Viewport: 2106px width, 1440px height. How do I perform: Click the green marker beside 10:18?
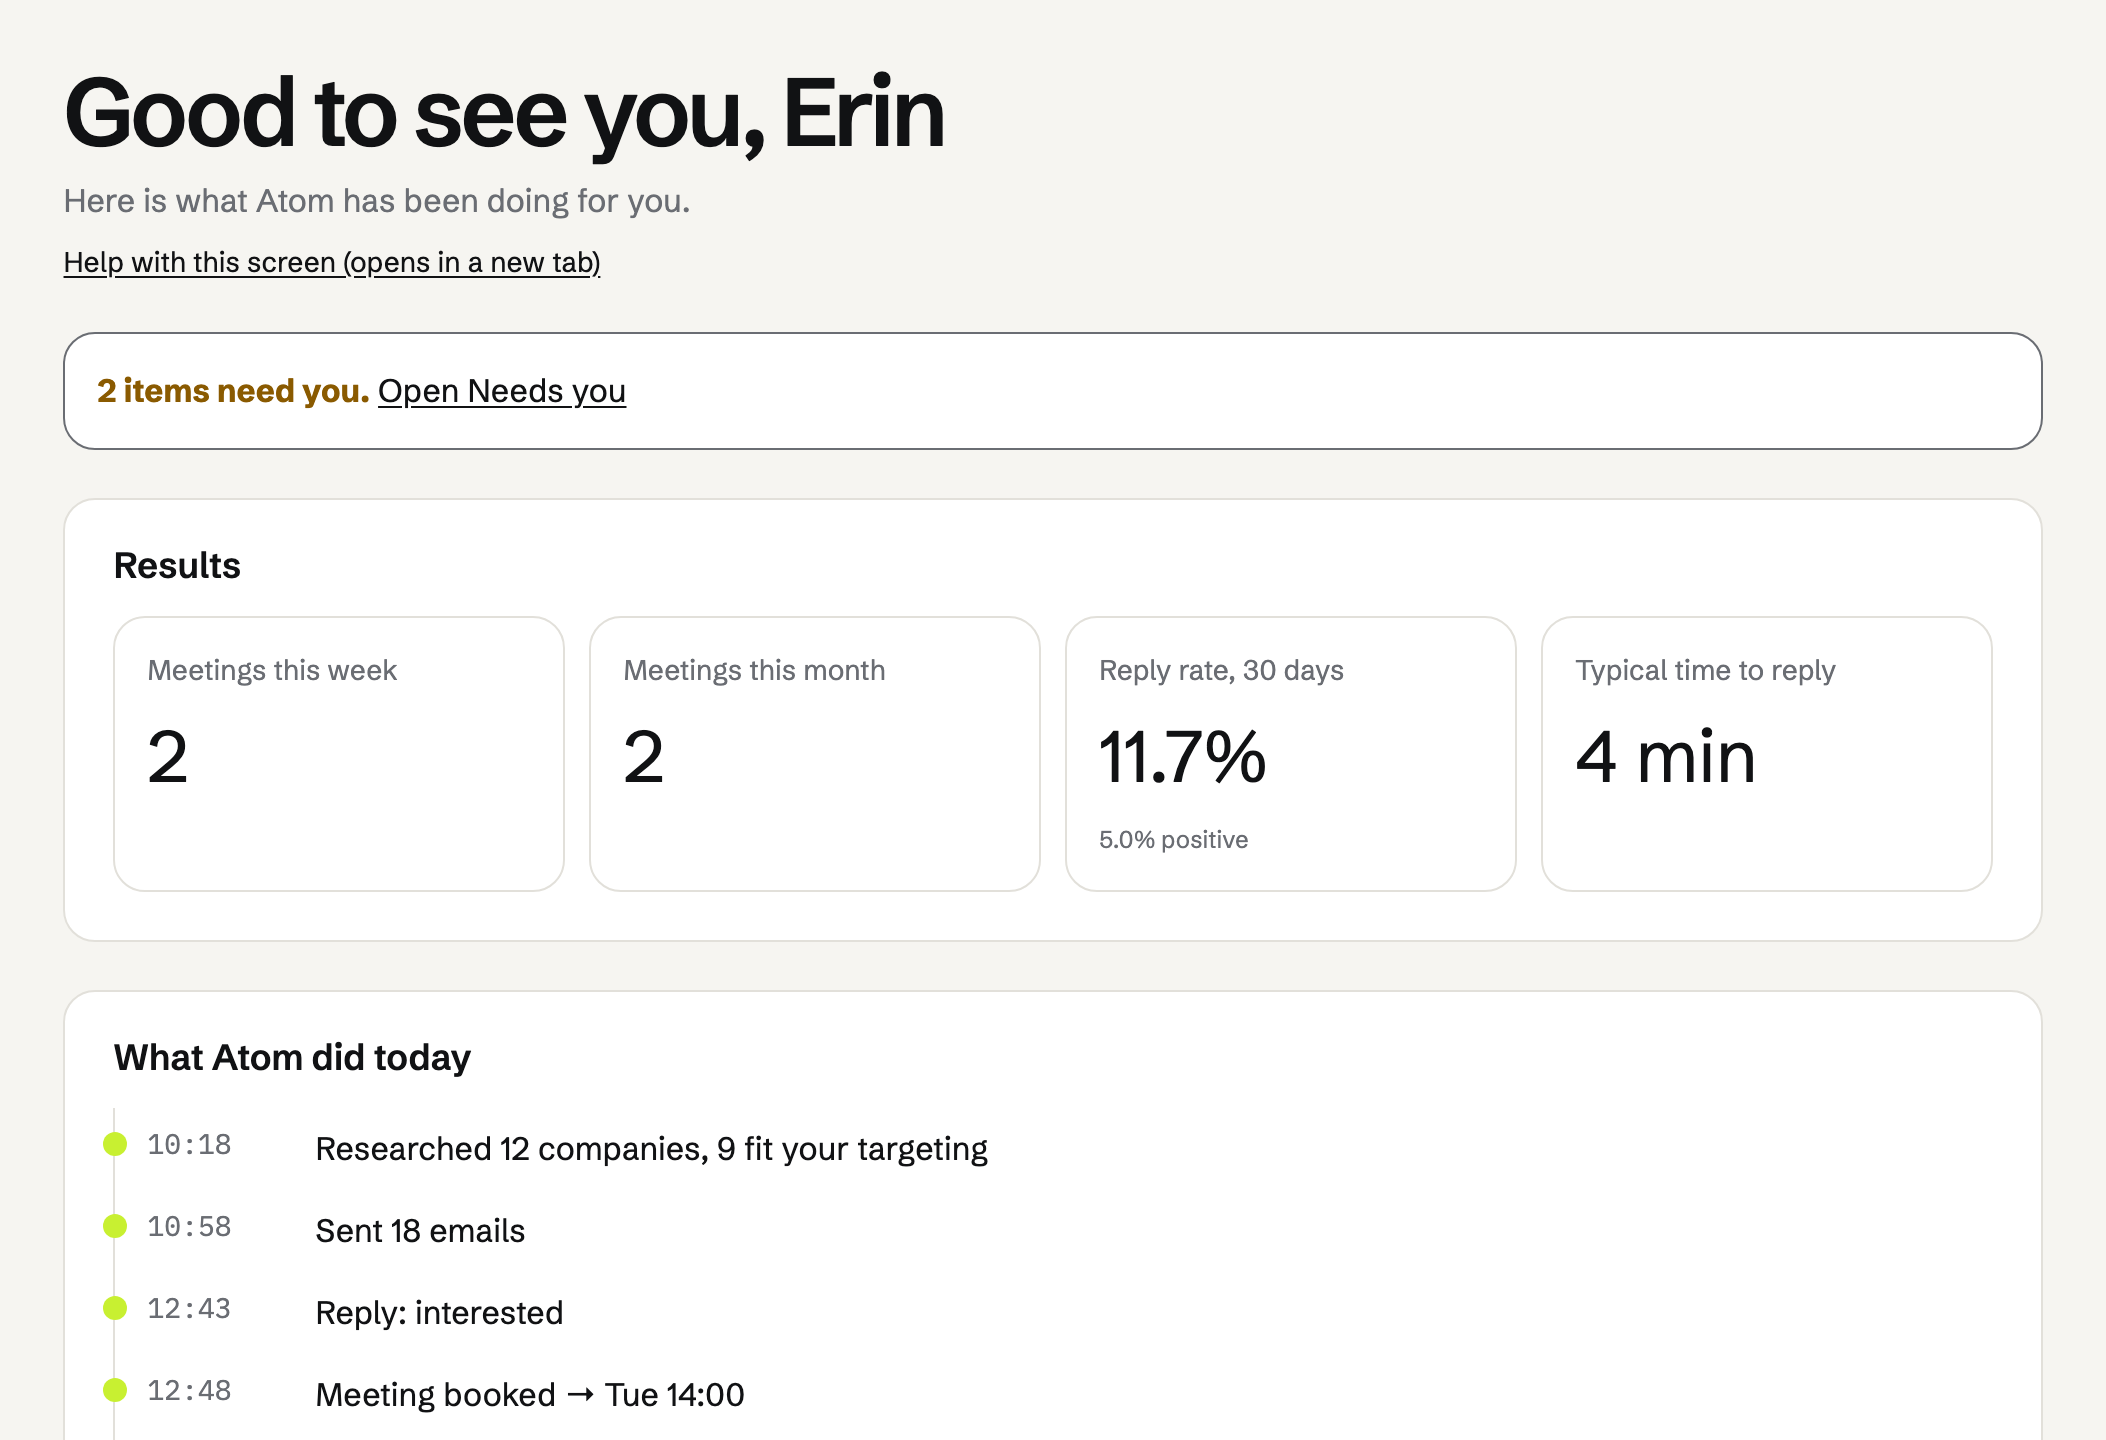[115, 1144]
